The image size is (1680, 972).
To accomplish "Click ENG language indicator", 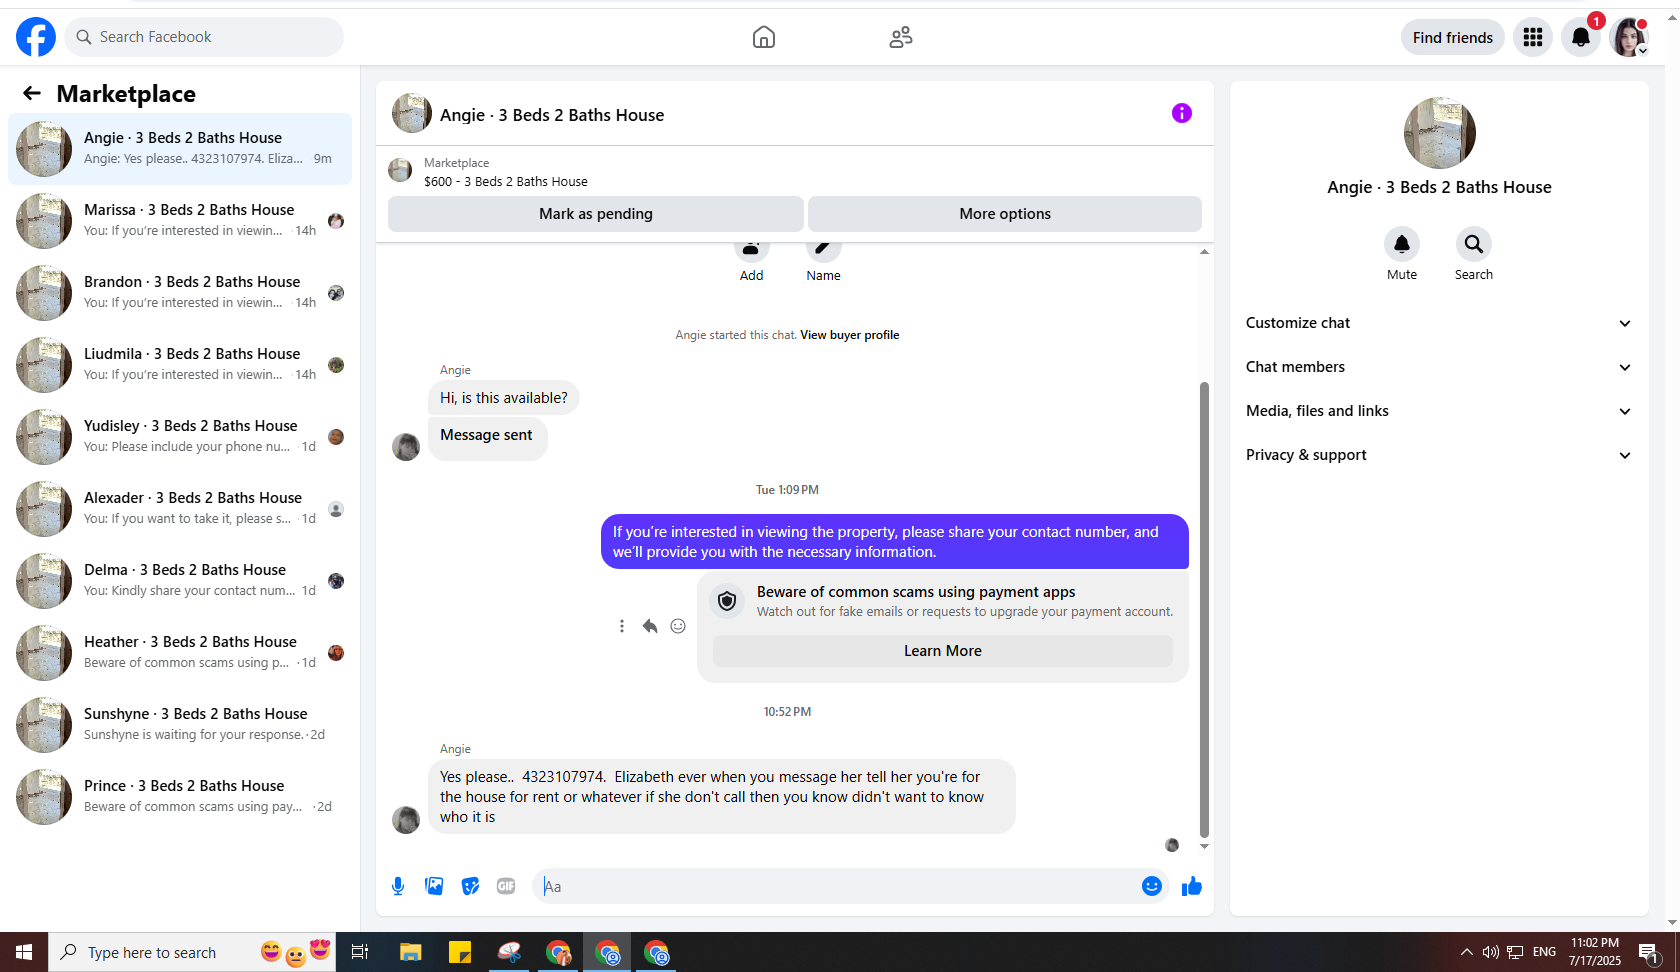I will coord(1544,952).
